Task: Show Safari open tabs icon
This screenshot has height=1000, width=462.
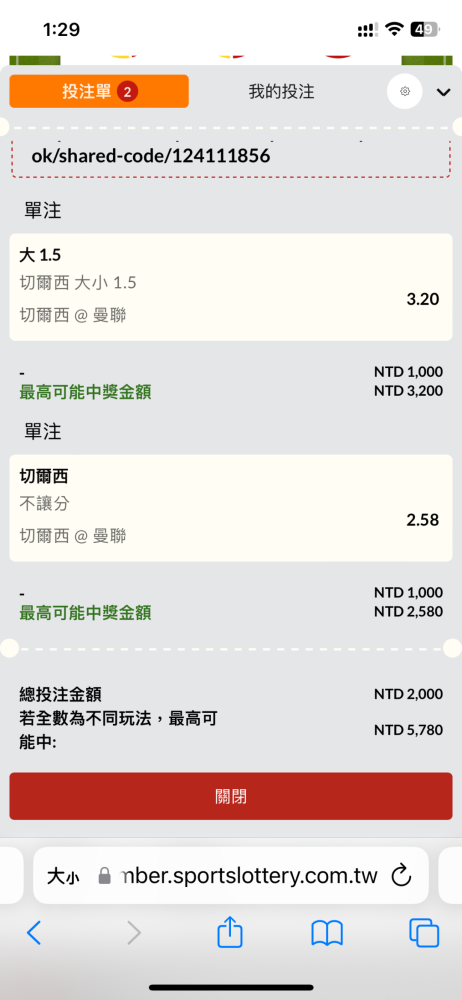Action: pyautogui.click(x=424, y=933)
